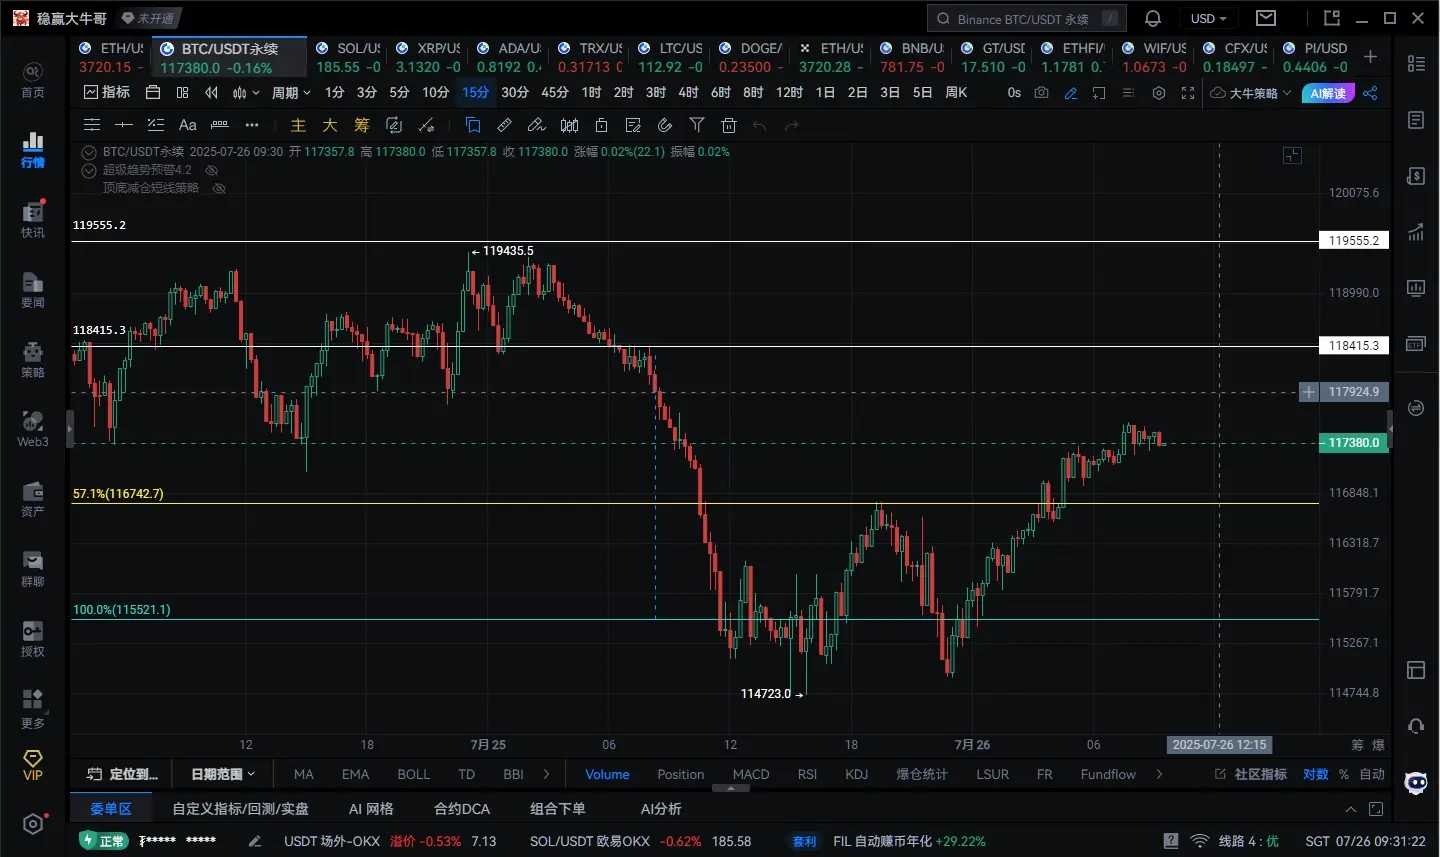Select the blue pencil drawing icon
This screenshot has height=857, width=1440.
click(x=1071, y=92)
